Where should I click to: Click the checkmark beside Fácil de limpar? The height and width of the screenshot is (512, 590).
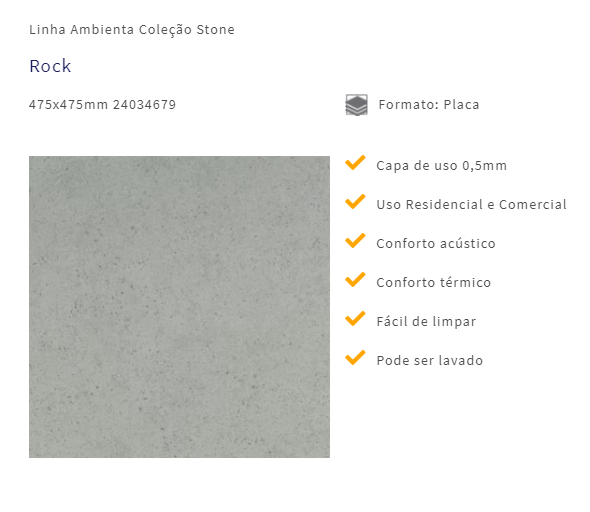coord(355,319)
